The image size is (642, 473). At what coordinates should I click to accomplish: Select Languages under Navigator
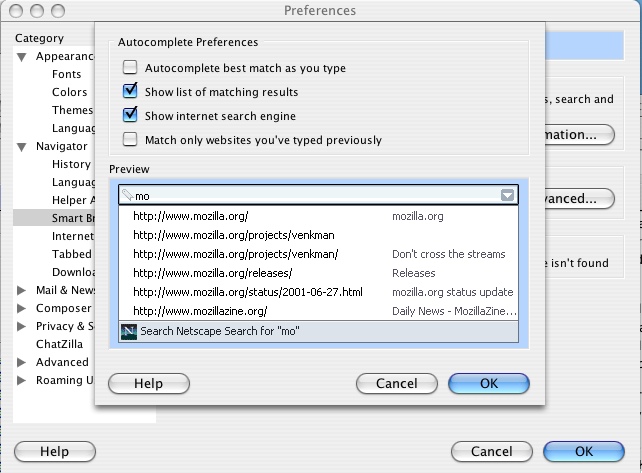click(x=73, y=182)
